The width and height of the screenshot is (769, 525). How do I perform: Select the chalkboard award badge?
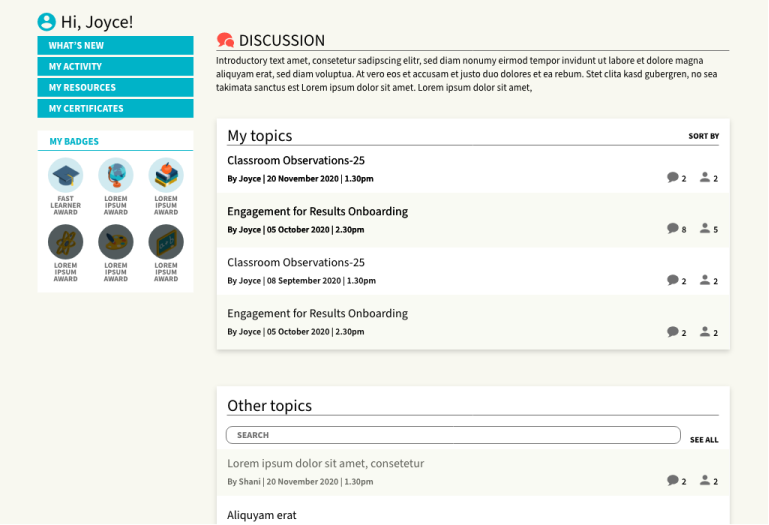pos(166,242)
